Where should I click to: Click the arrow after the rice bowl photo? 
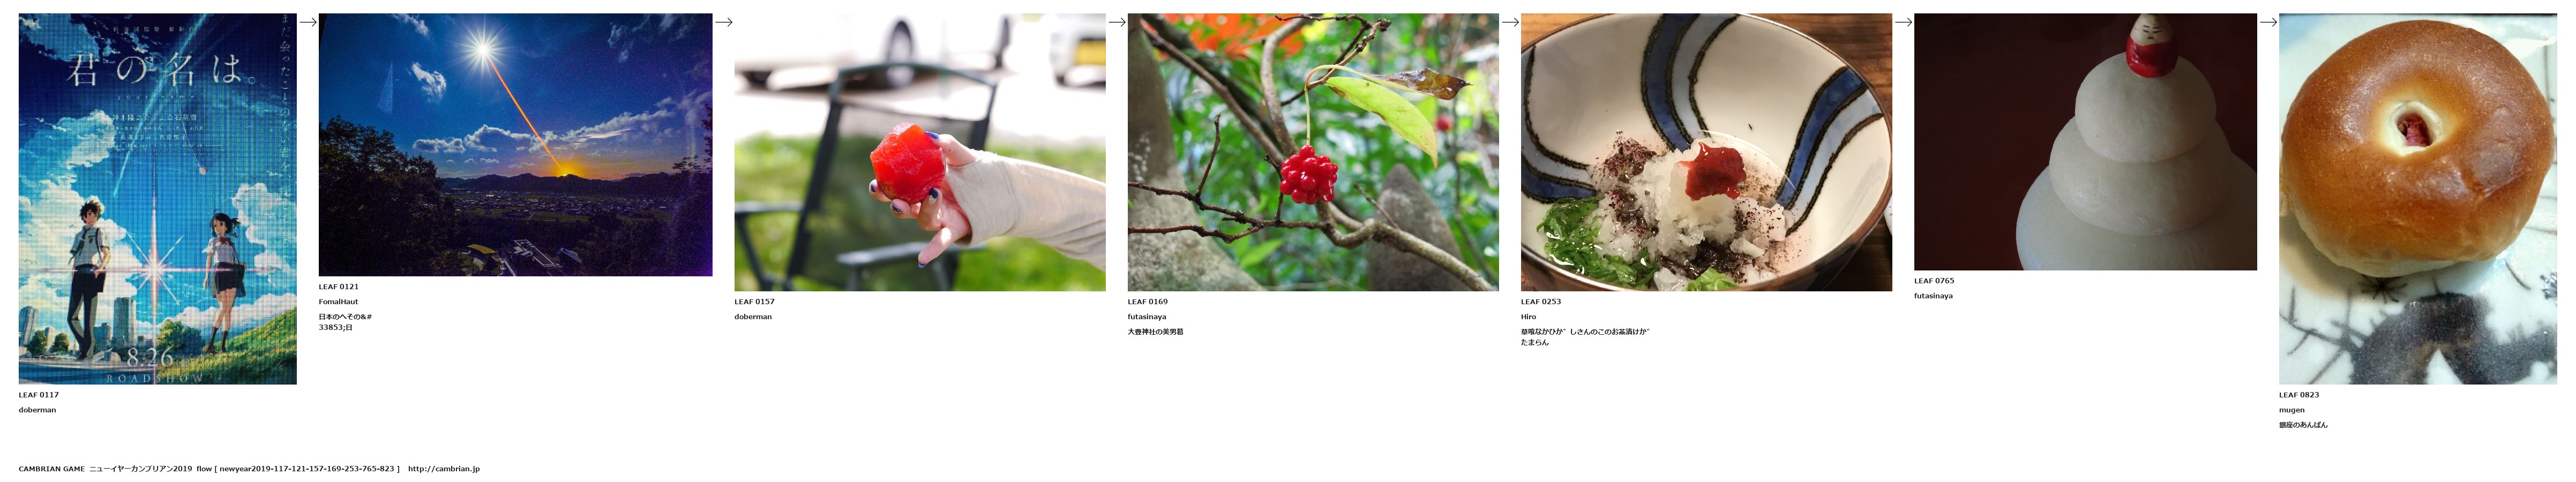tap(1903, 22)
